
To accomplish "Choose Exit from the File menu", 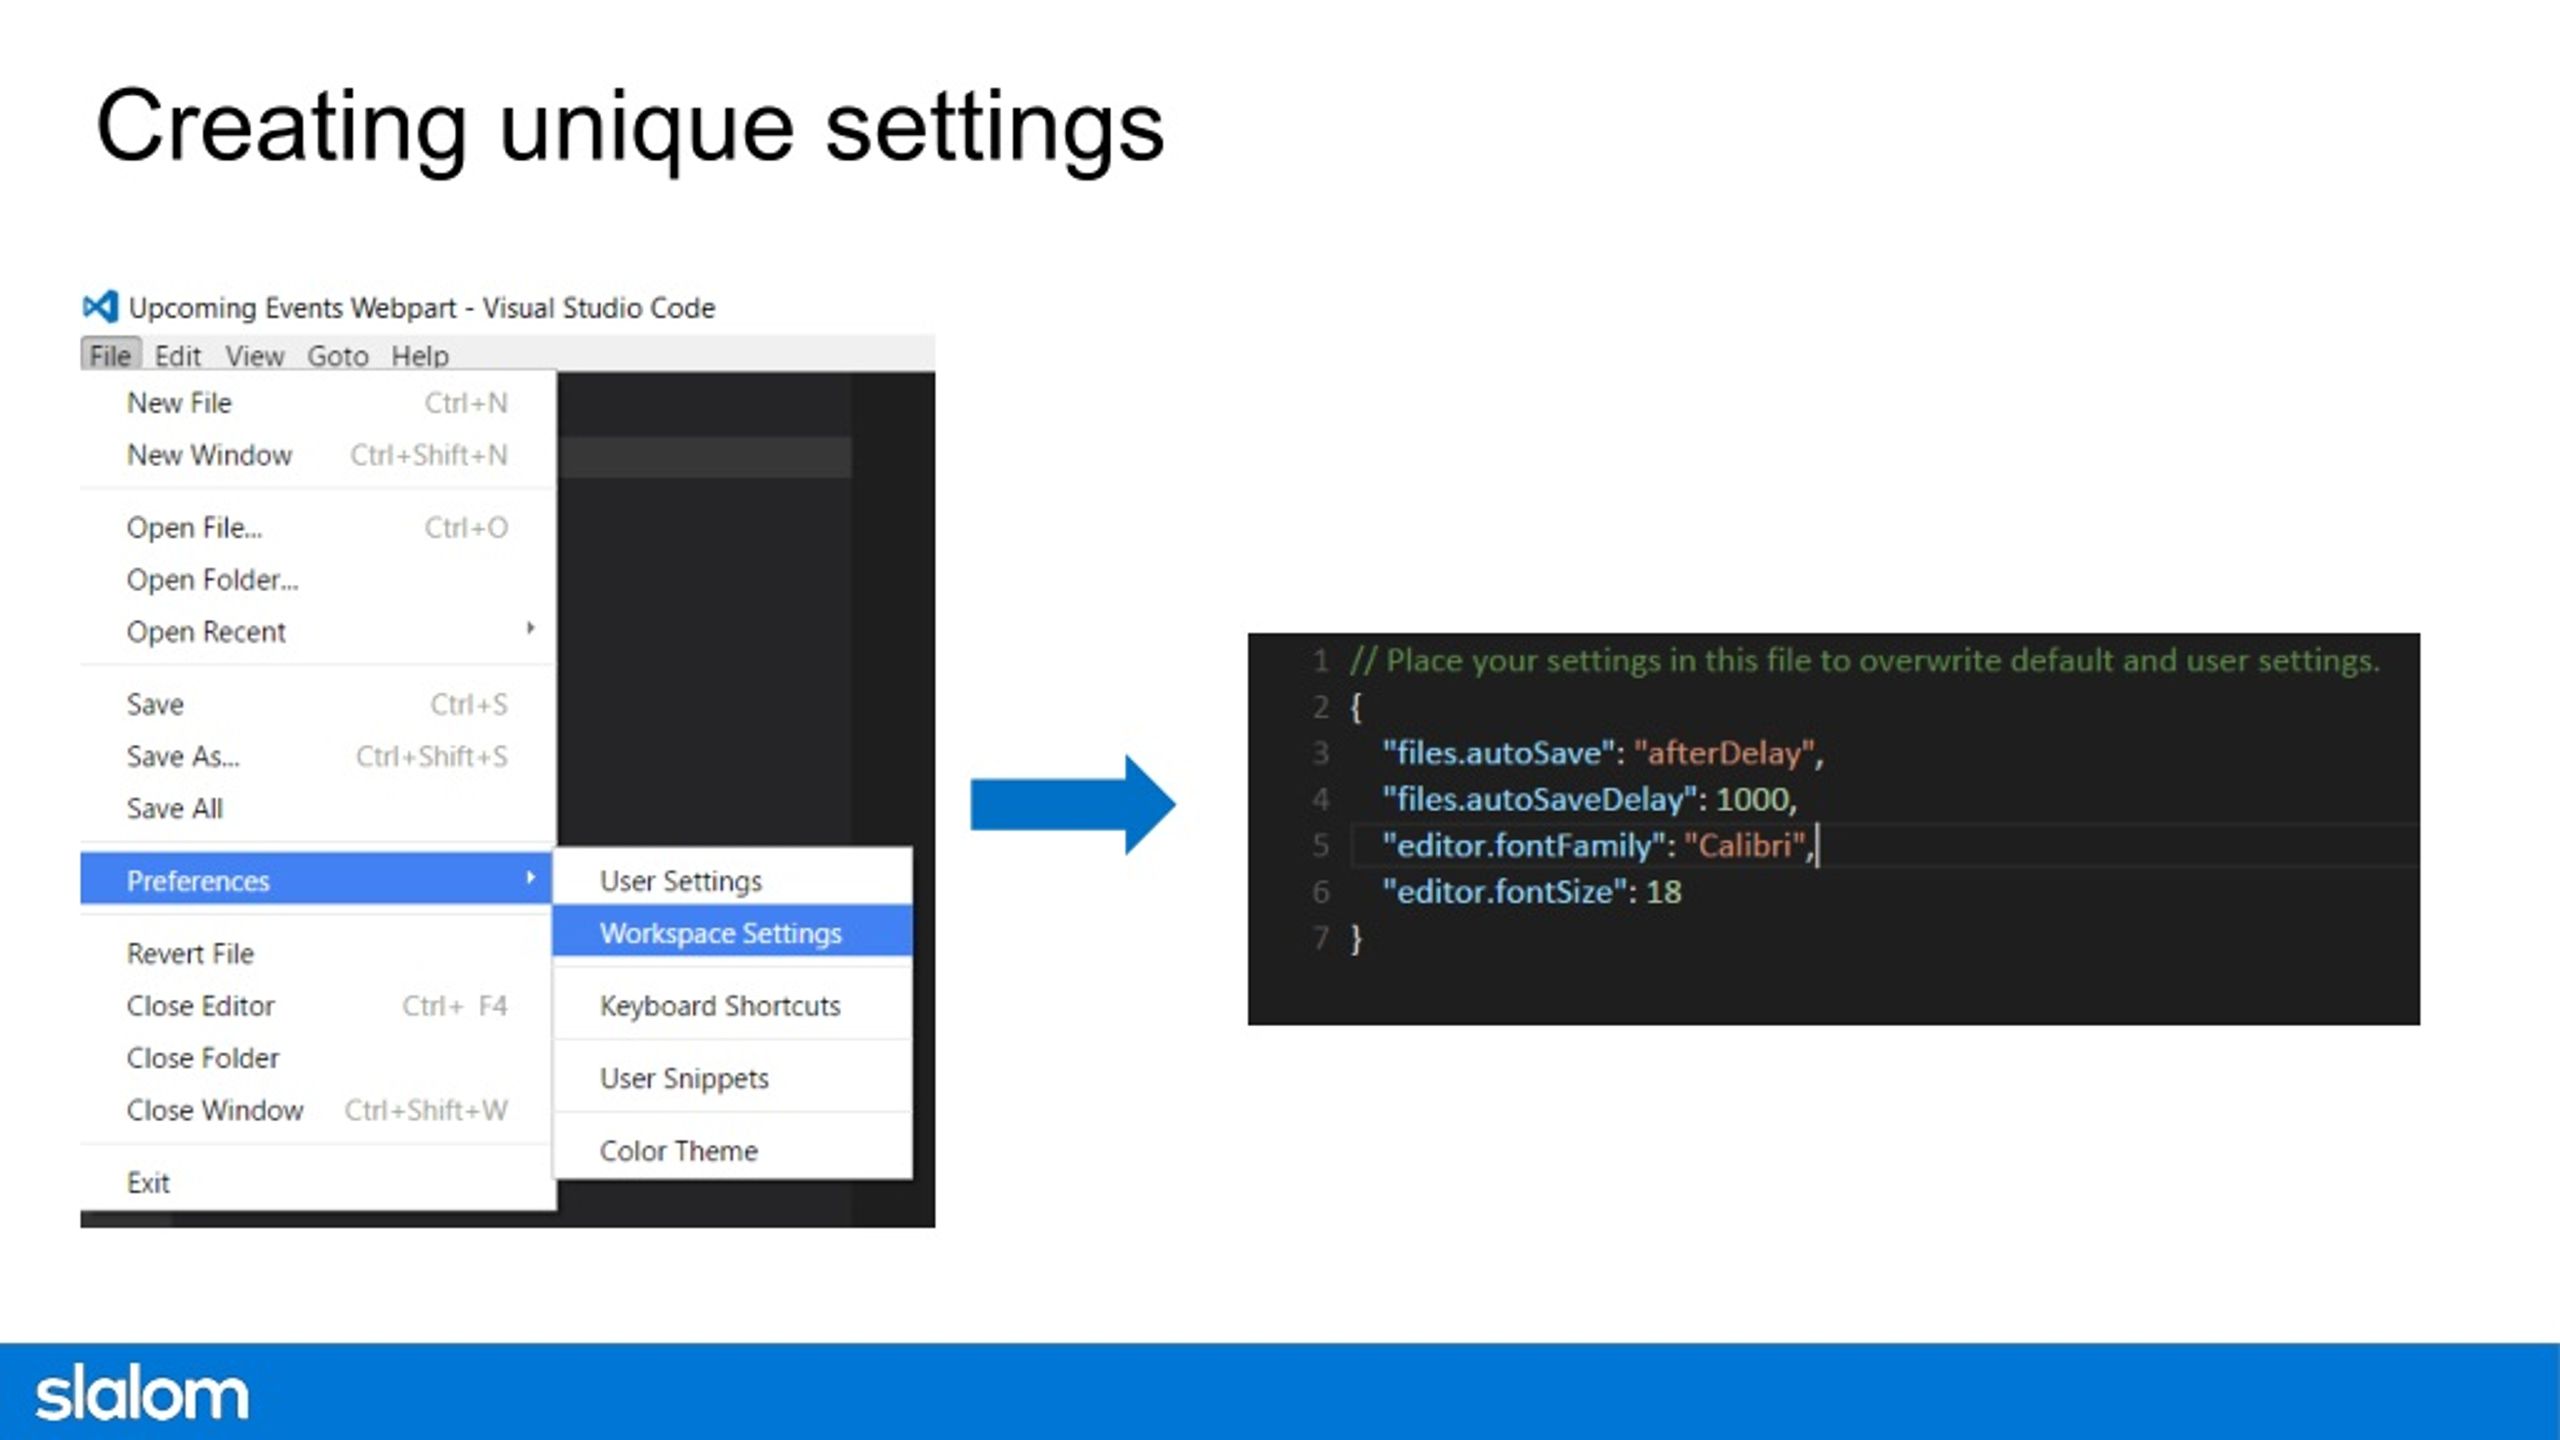I will (317, 1183).
